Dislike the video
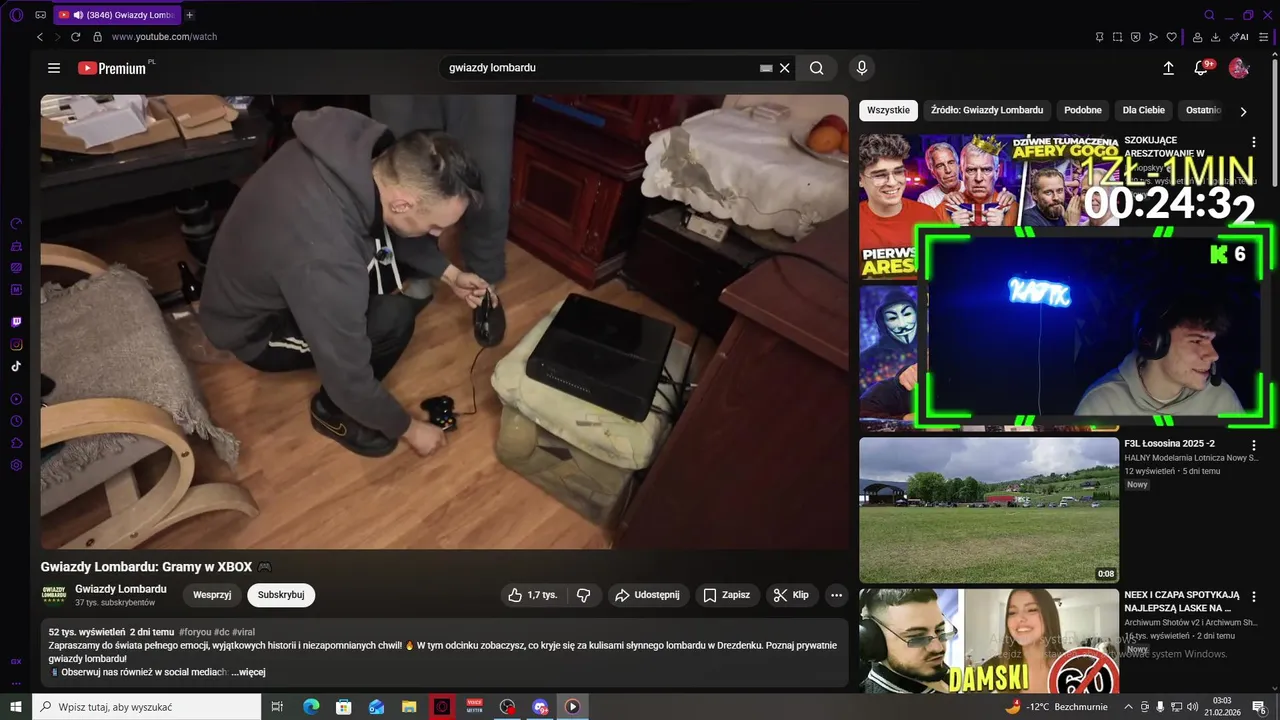Viewport: 1280px width, 720px height. tap(584, 595)
